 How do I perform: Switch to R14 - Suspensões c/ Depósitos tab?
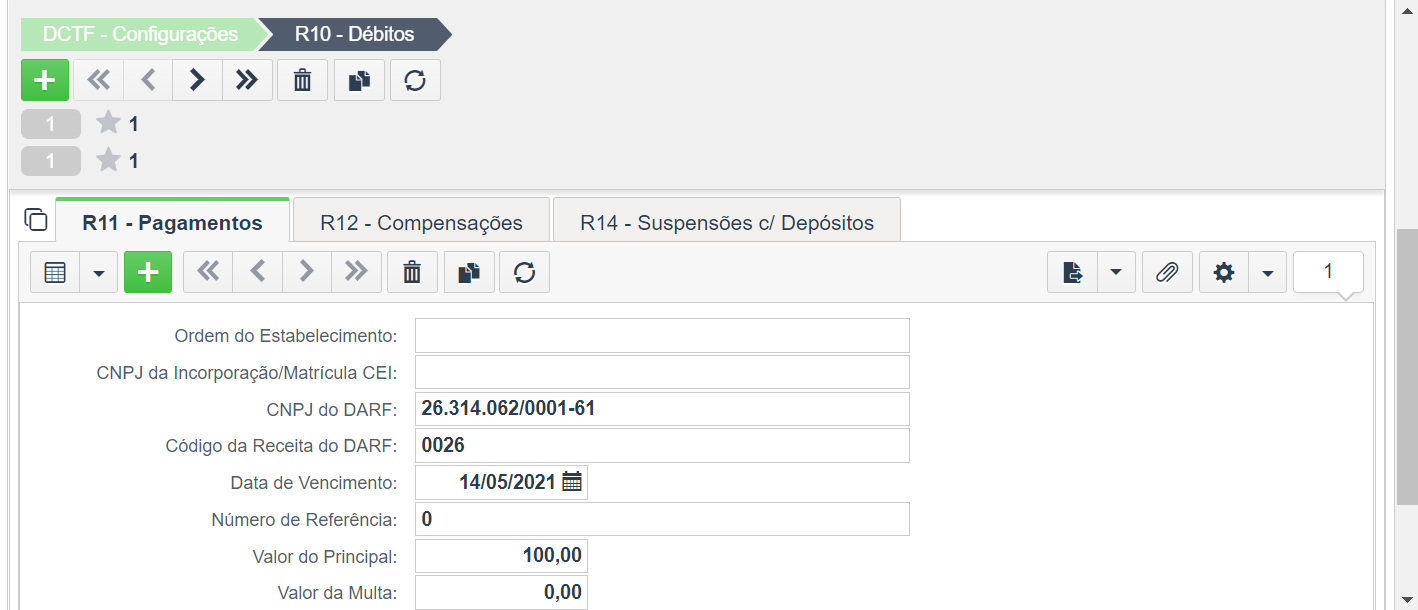pyautogui.click(x=727, y=222)
